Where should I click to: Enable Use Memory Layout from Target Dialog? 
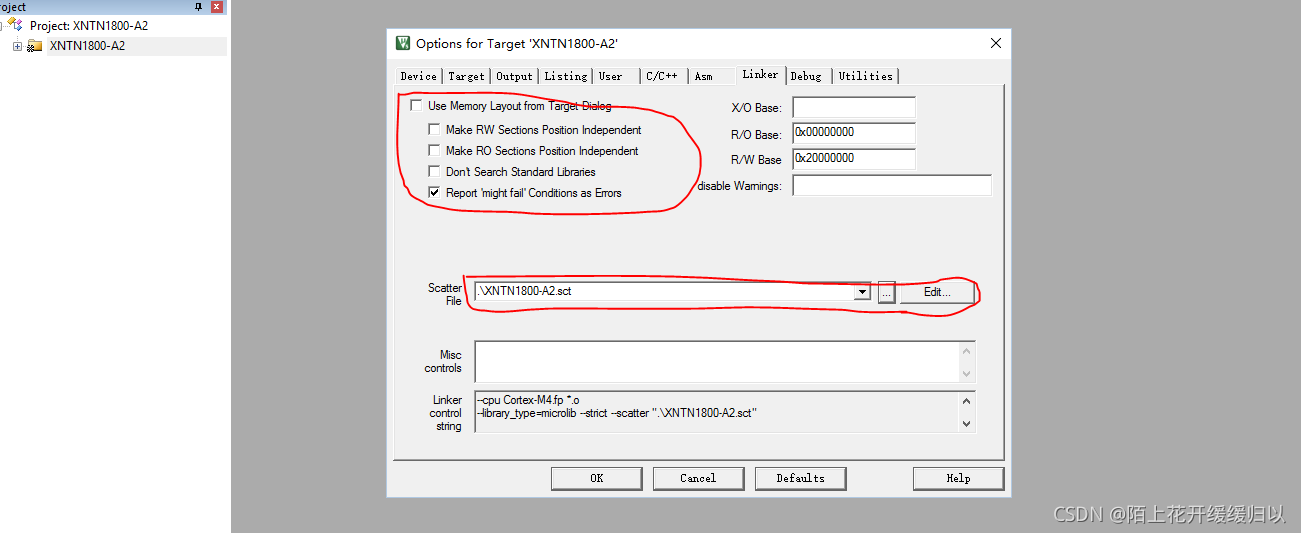pyautogui.click(x=416, y=105)
